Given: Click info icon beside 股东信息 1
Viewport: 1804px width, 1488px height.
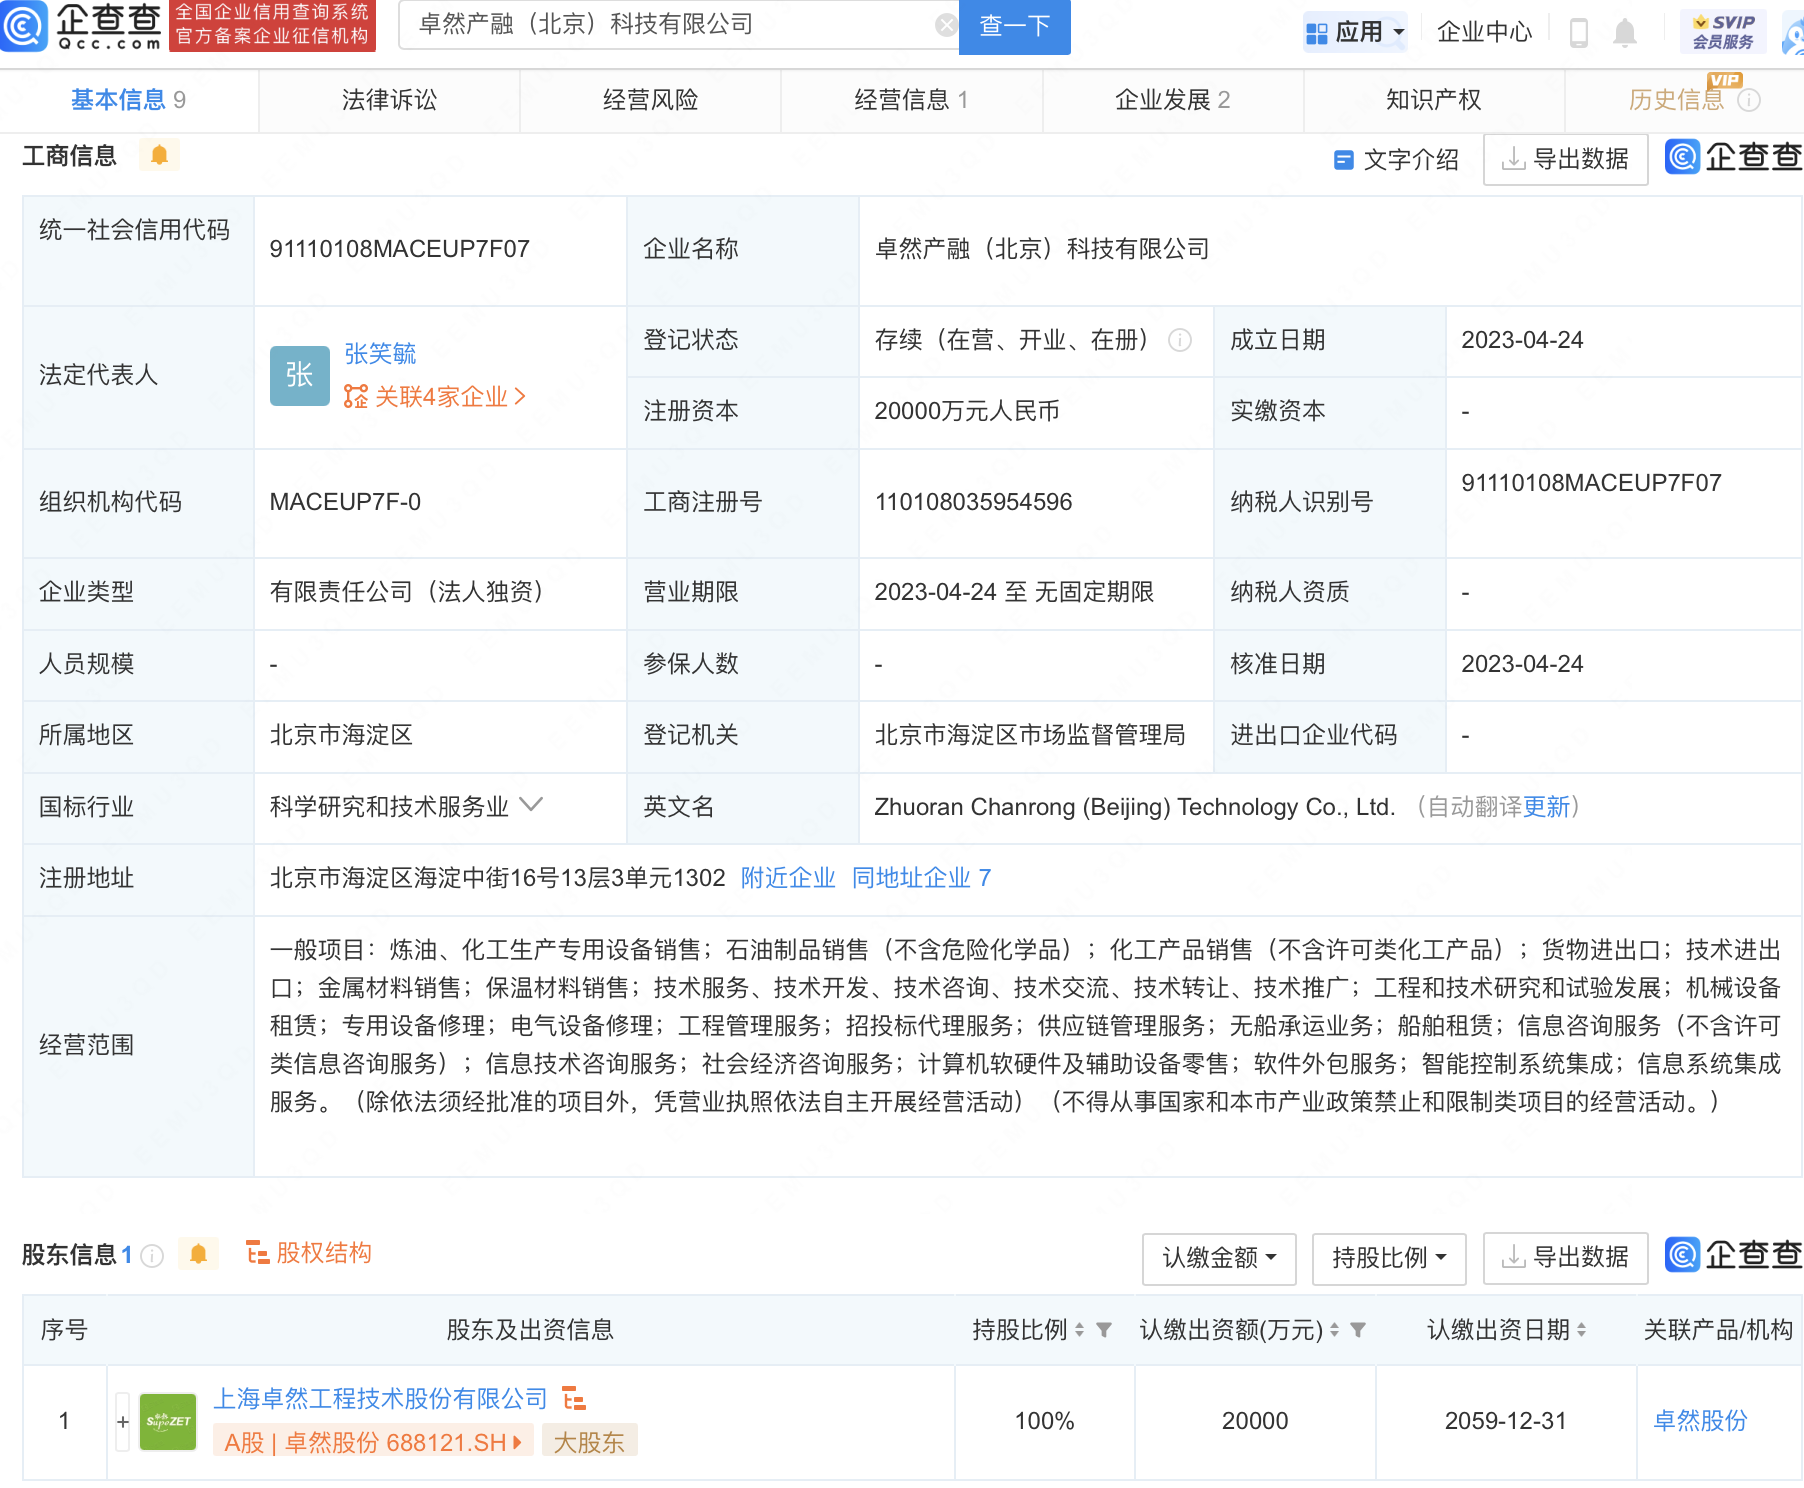Looking at the screenshot, I should pos(152,1255).
